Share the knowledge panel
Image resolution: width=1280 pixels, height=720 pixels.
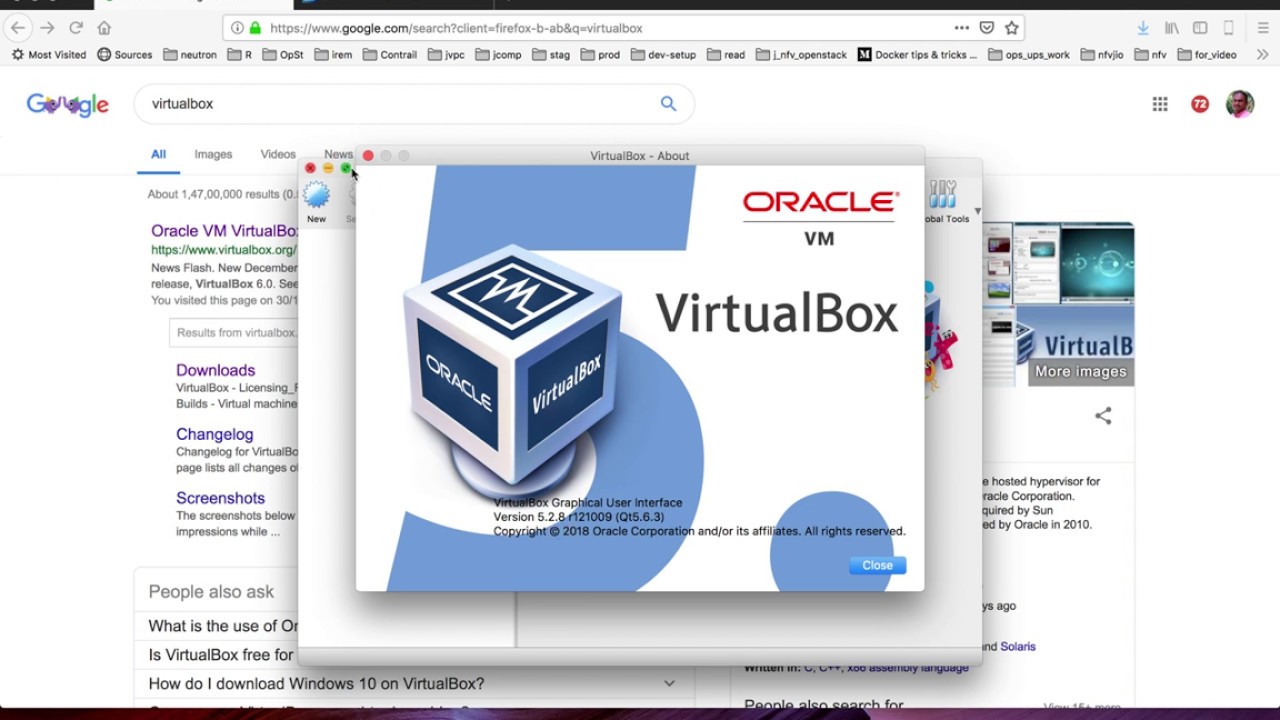tap(1103, 416)
